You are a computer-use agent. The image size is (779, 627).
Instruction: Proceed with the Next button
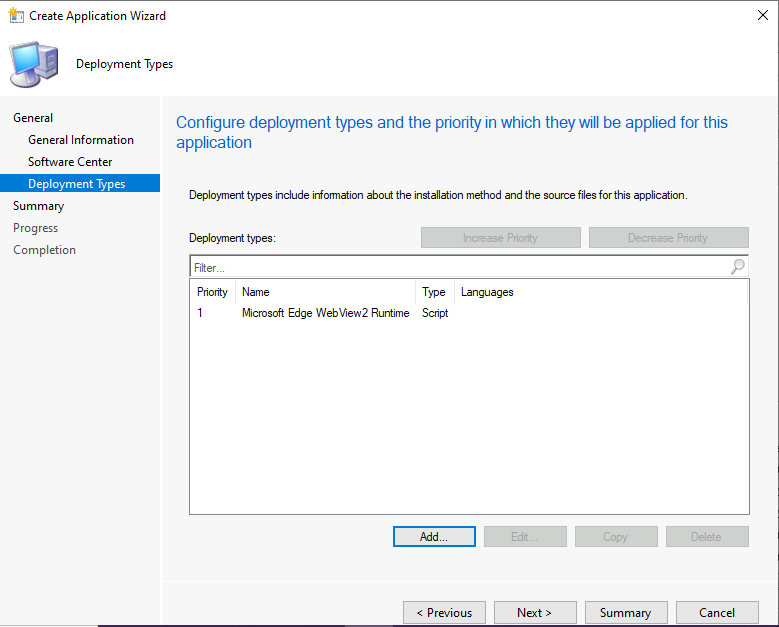click(535, 613)
